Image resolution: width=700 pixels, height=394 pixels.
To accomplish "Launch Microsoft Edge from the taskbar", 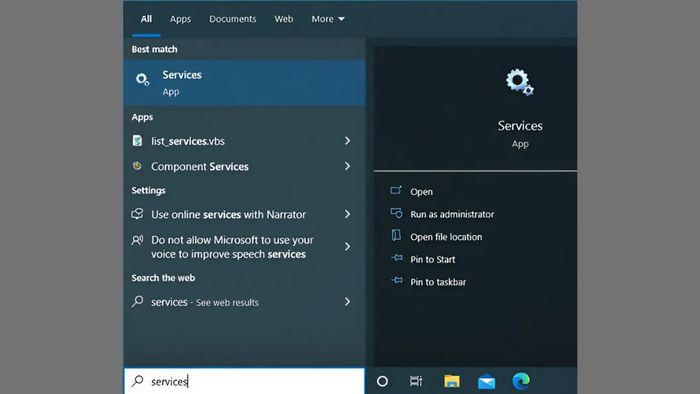I will tap(521, 381).
